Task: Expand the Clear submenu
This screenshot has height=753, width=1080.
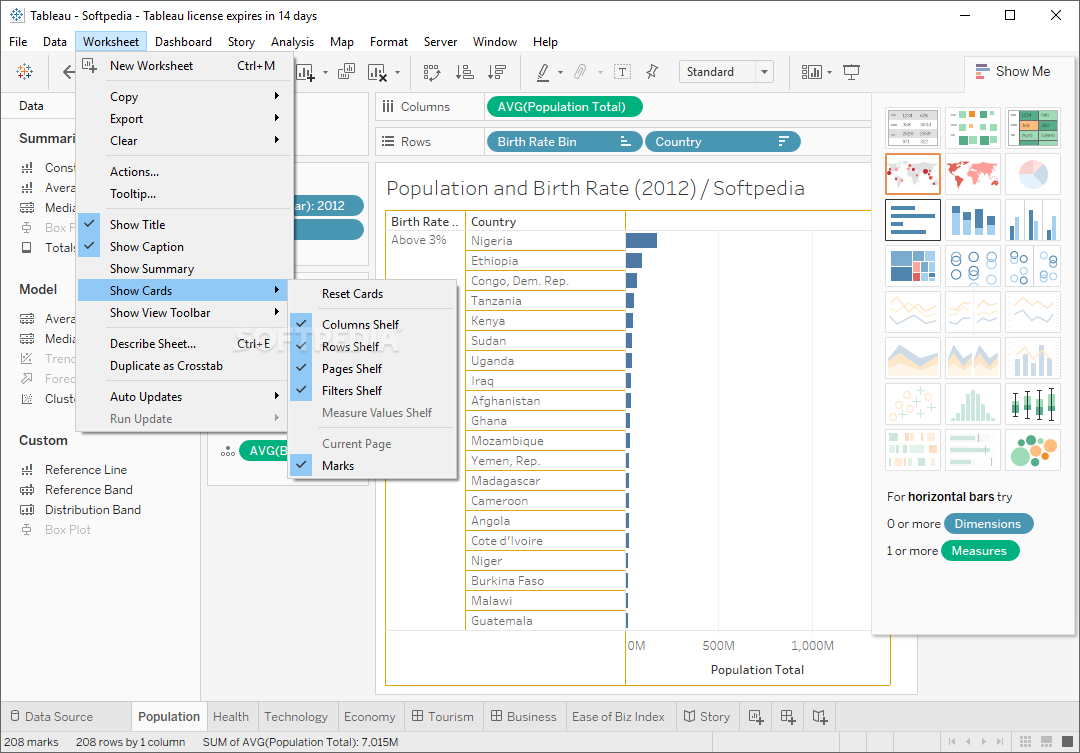Action: point(182,141)
